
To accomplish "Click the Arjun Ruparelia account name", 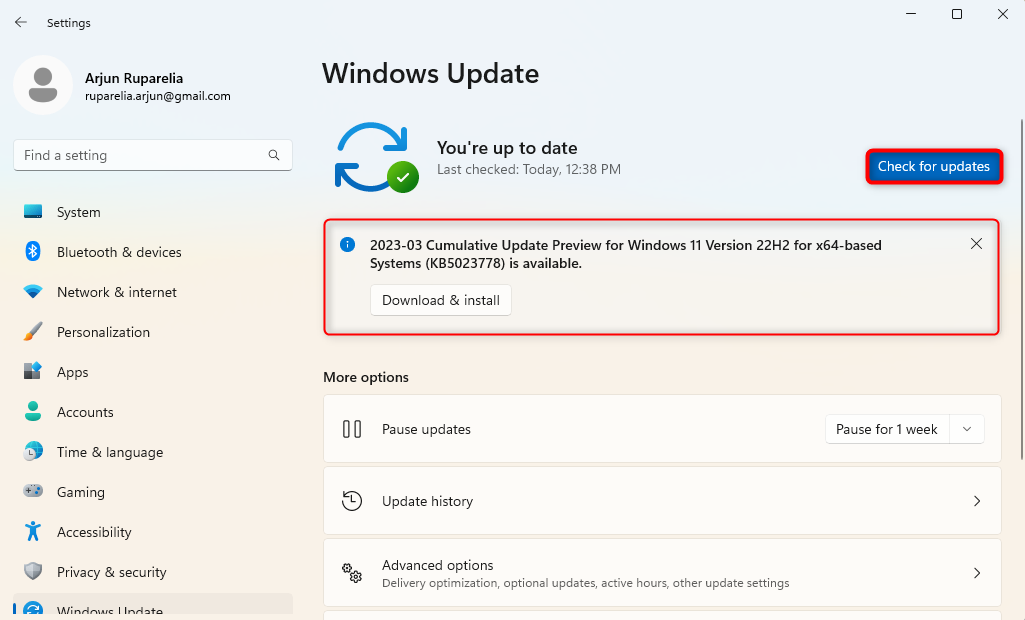I will [x=134, y=78].
